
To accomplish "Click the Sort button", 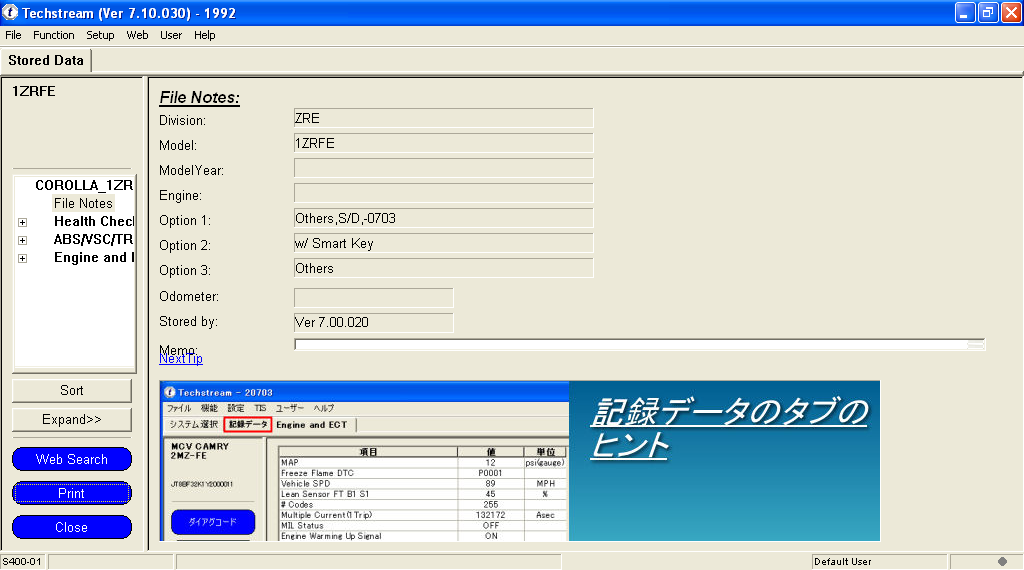I will pos(72,390).
